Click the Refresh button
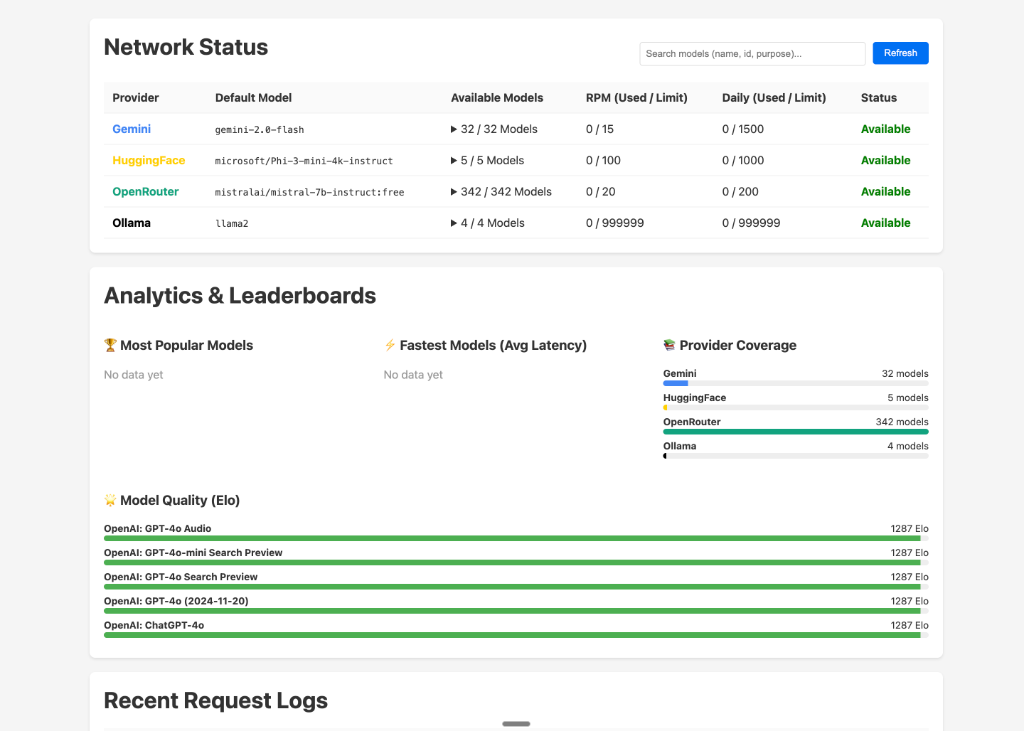The image size is (1024, 731). (x=900, y=53)
